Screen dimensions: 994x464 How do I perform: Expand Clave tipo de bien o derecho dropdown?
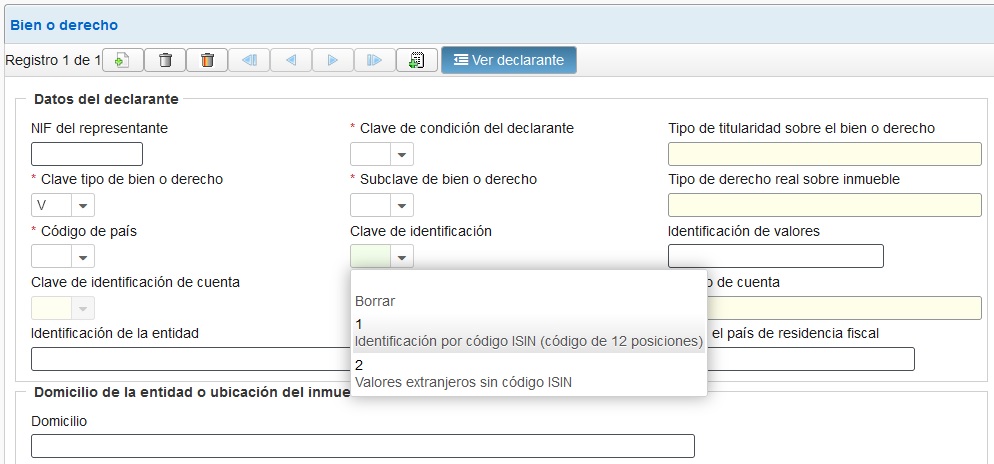pos(83,205)
